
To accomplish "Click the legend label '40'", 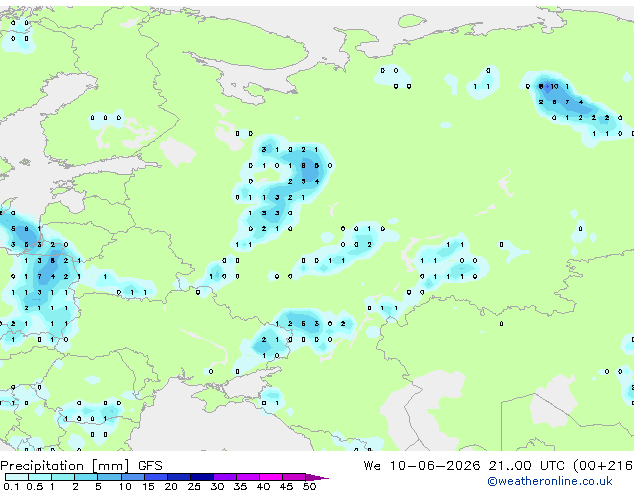I will click(x=263, y=486).
